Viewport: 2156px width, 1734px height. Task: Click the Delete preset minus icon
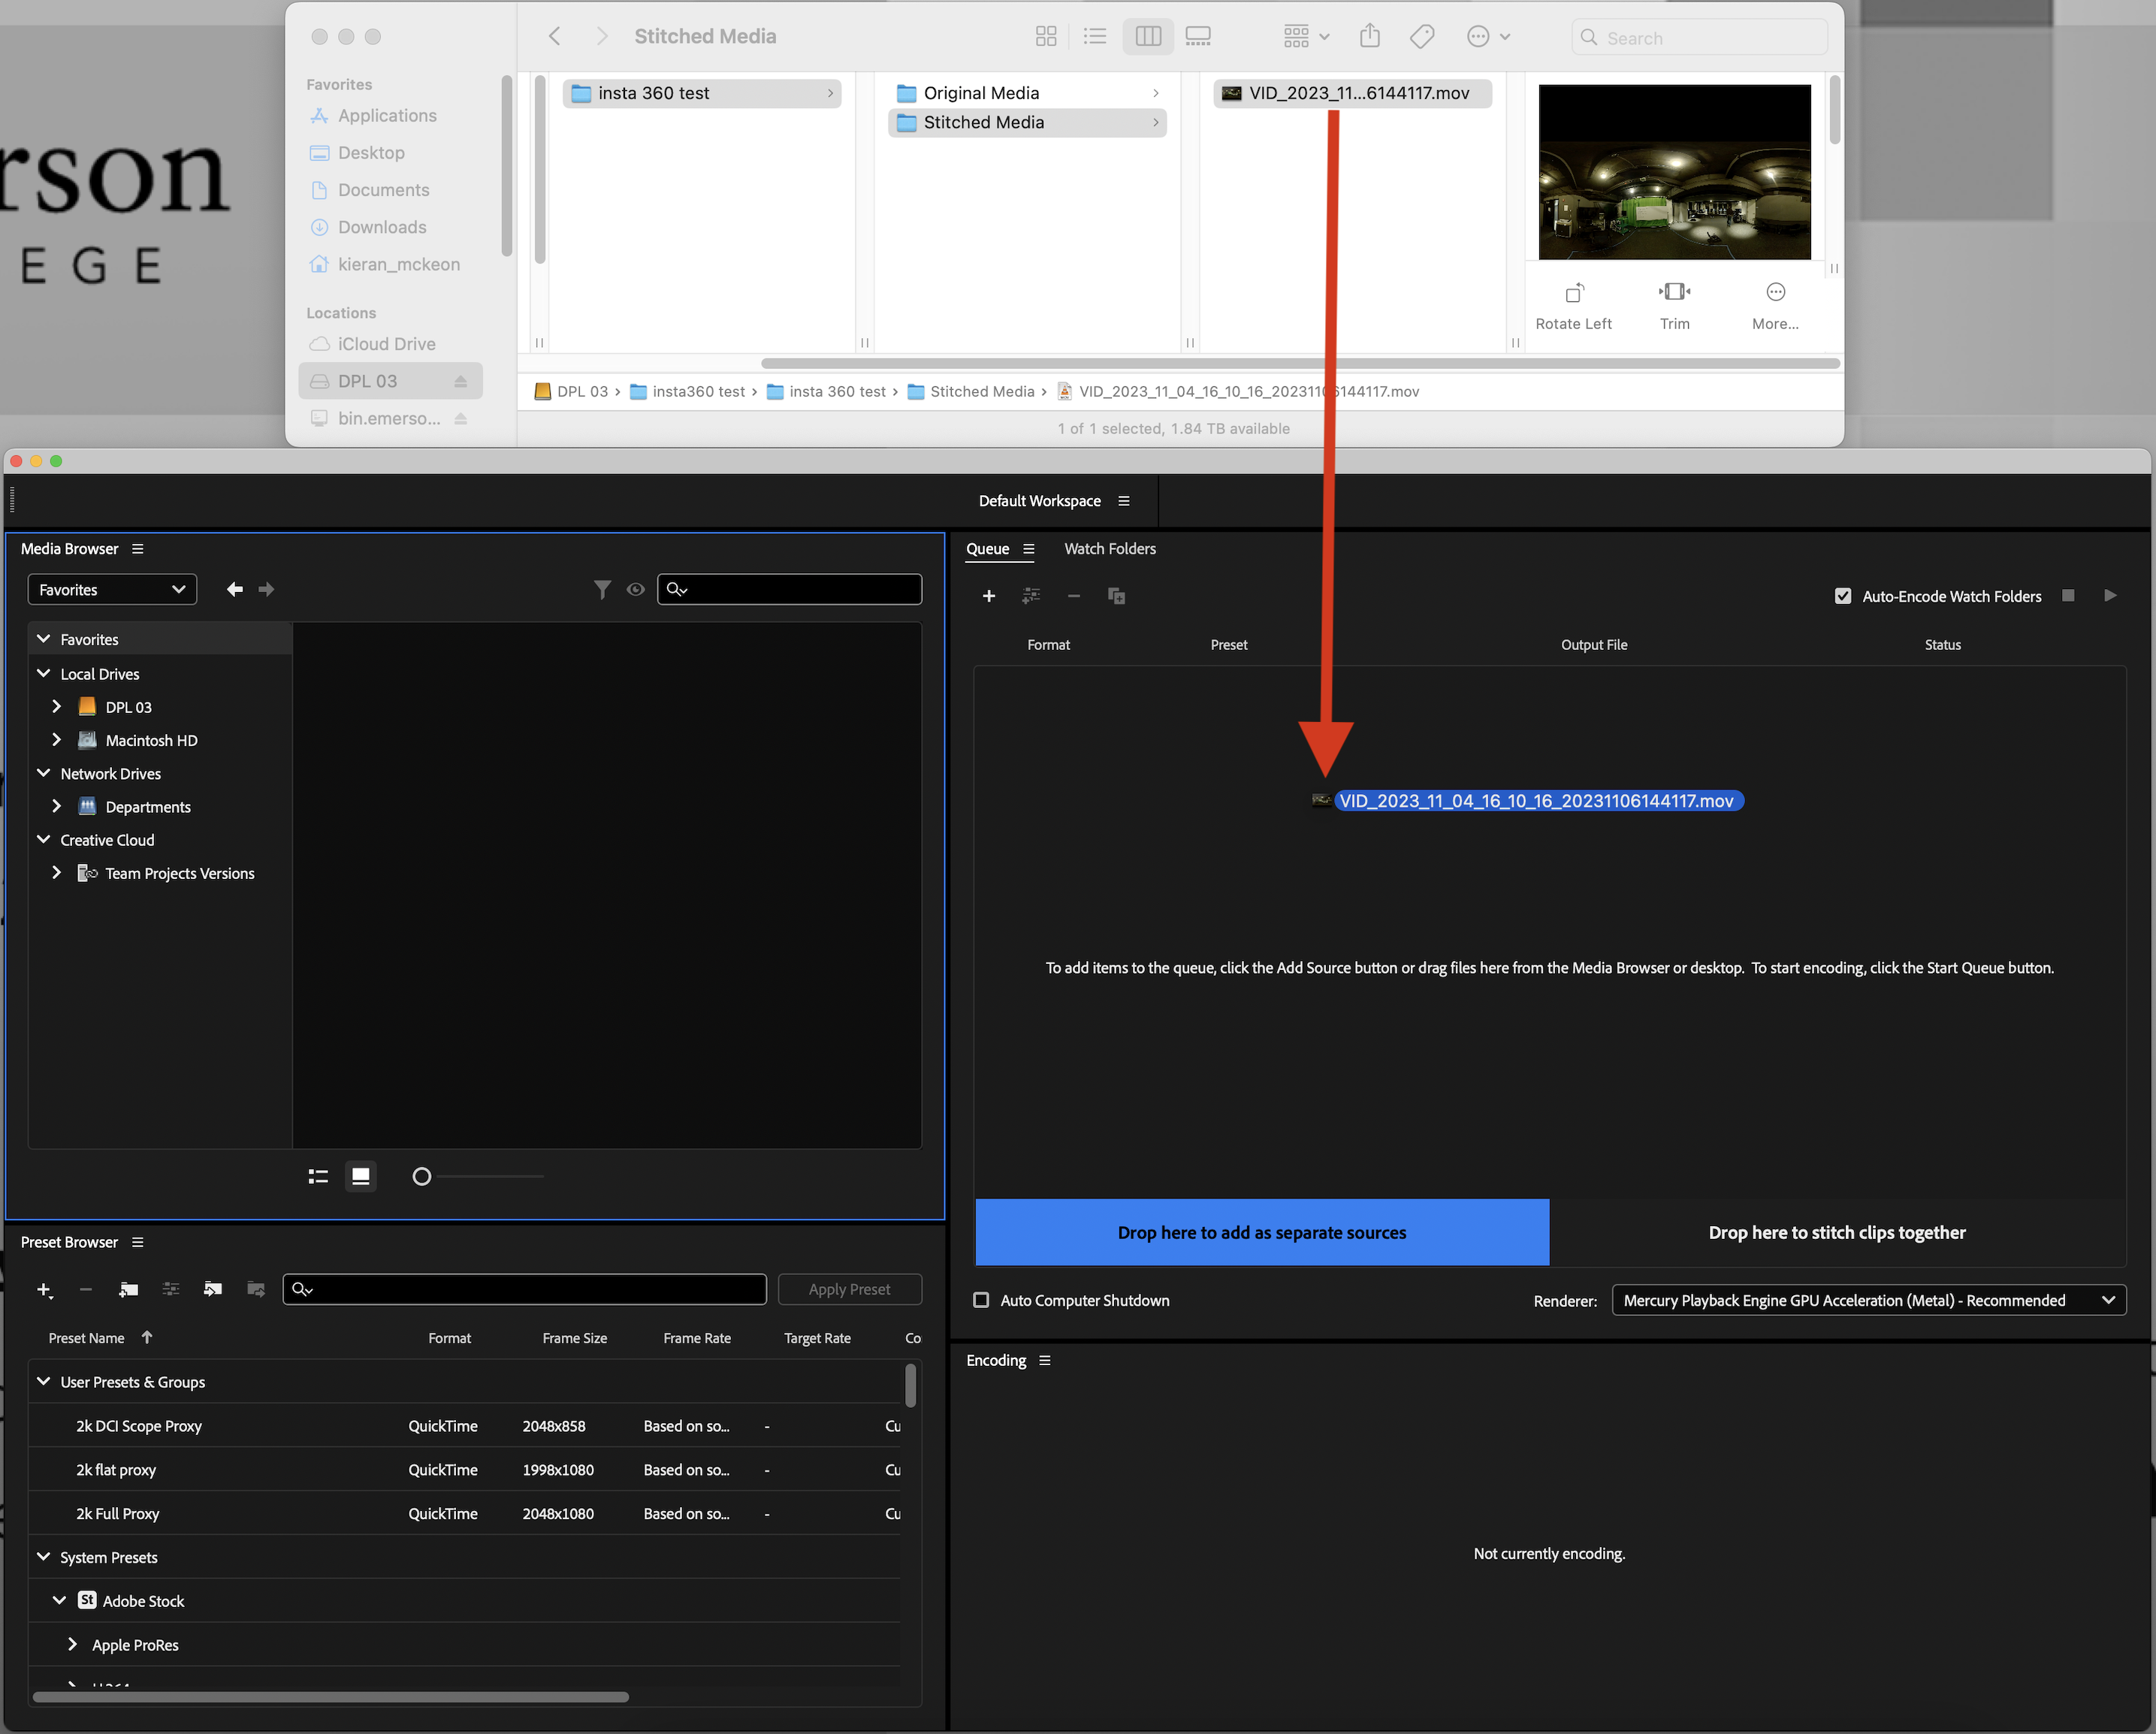(86, 1290)
